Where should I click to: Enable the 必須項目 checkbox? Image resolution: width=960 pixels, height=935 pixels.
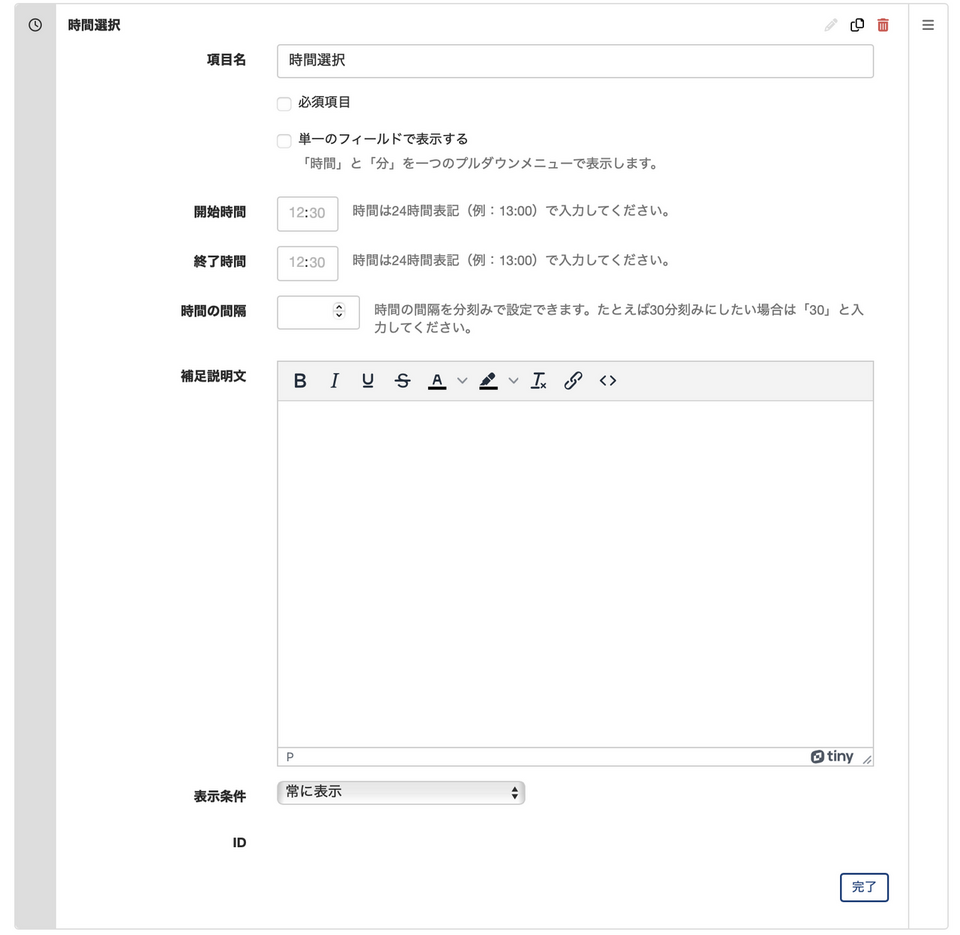[x=285, y=104]
